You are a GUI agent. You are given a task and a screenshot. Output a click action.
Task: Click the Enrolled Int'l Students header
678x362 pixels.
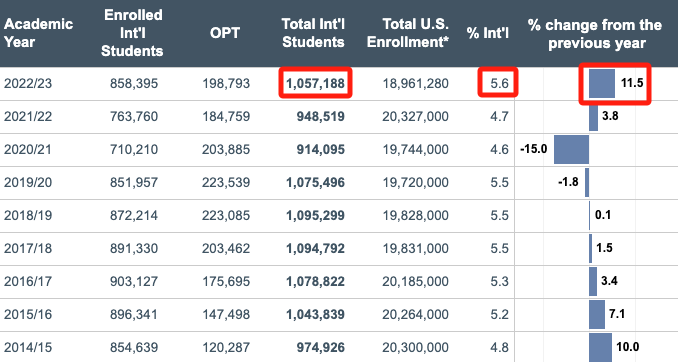coord(132,33)
